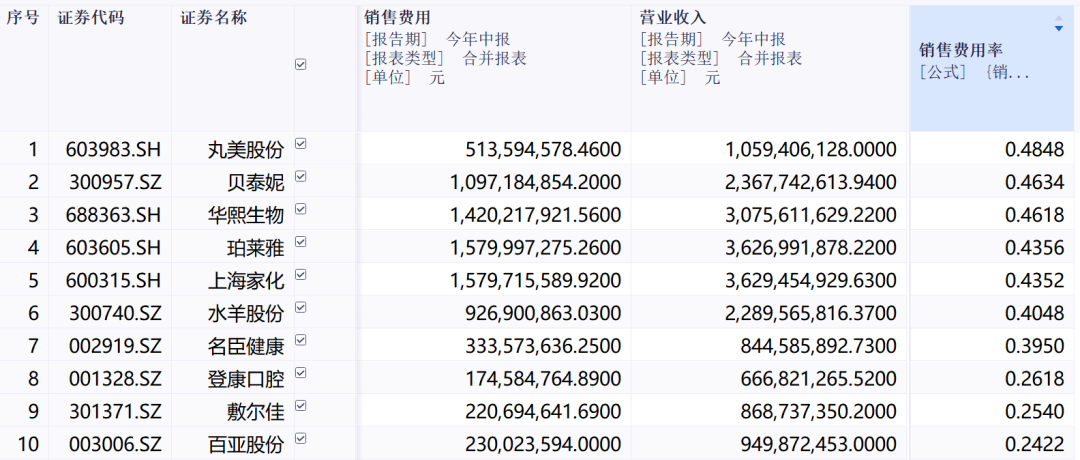
Task: Select stock code 603605.SH
Action: click(114, 248)
